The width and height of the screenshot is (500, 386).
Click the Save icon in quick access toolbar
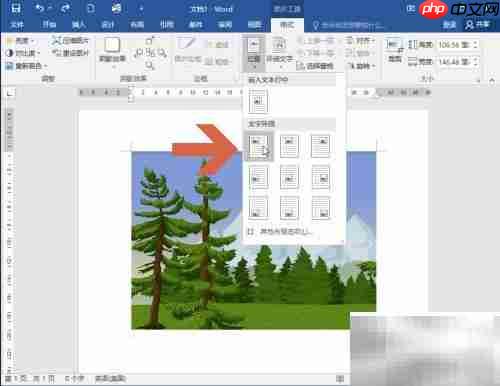15,8
